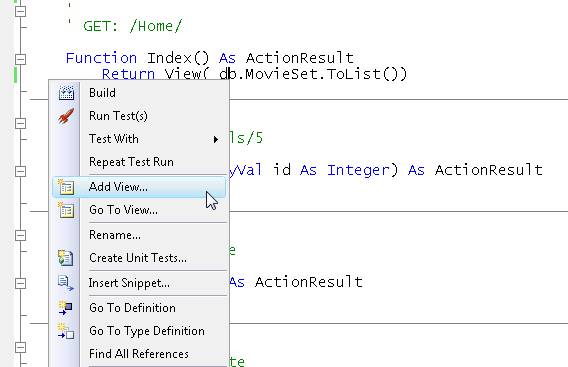Screen dimensions: 568x367
Task: Expand the Test With submenu arrow
Action: coord(216,139)
